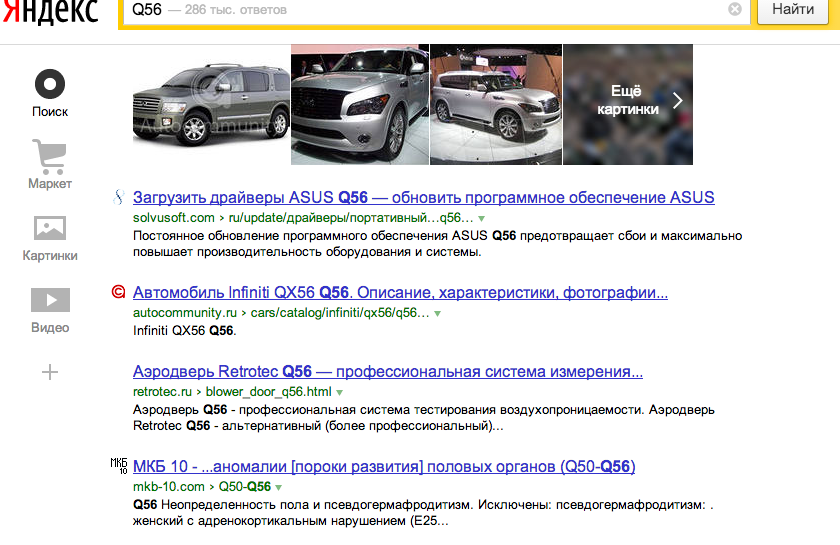Image resolution: width=840 pixels, height=545 pixels.
Task: Click snippet starting 'Постоянное обновление программного обеспечения'
Action: (437, 244)
